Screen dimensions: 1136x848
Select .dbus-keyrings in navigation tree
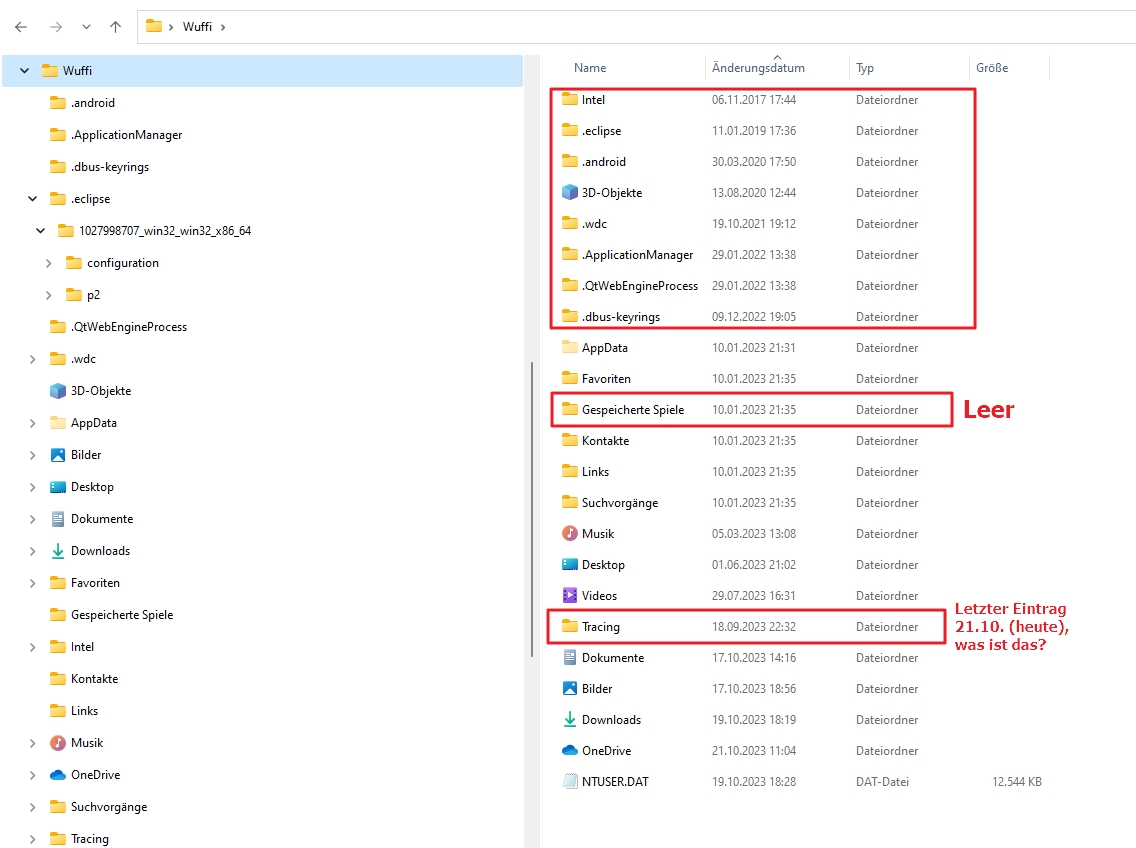click(x=99, y=167)
